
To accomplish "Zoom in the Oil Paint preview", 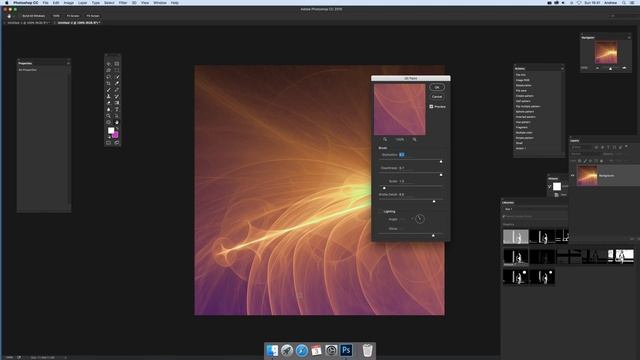I will 414,140.
